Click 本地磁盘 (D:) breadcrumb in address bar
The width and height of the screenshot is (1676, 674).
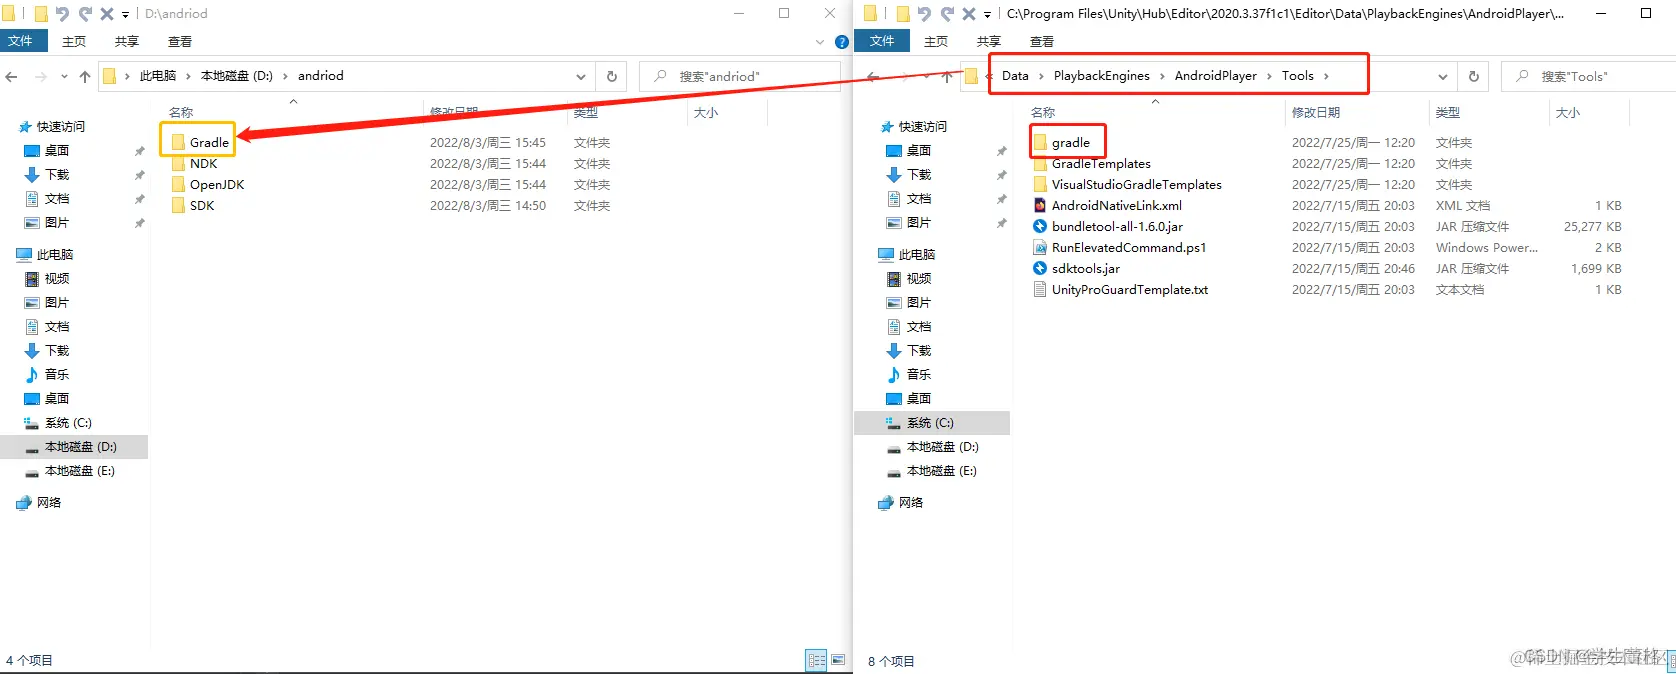click(x=237, y=76)
